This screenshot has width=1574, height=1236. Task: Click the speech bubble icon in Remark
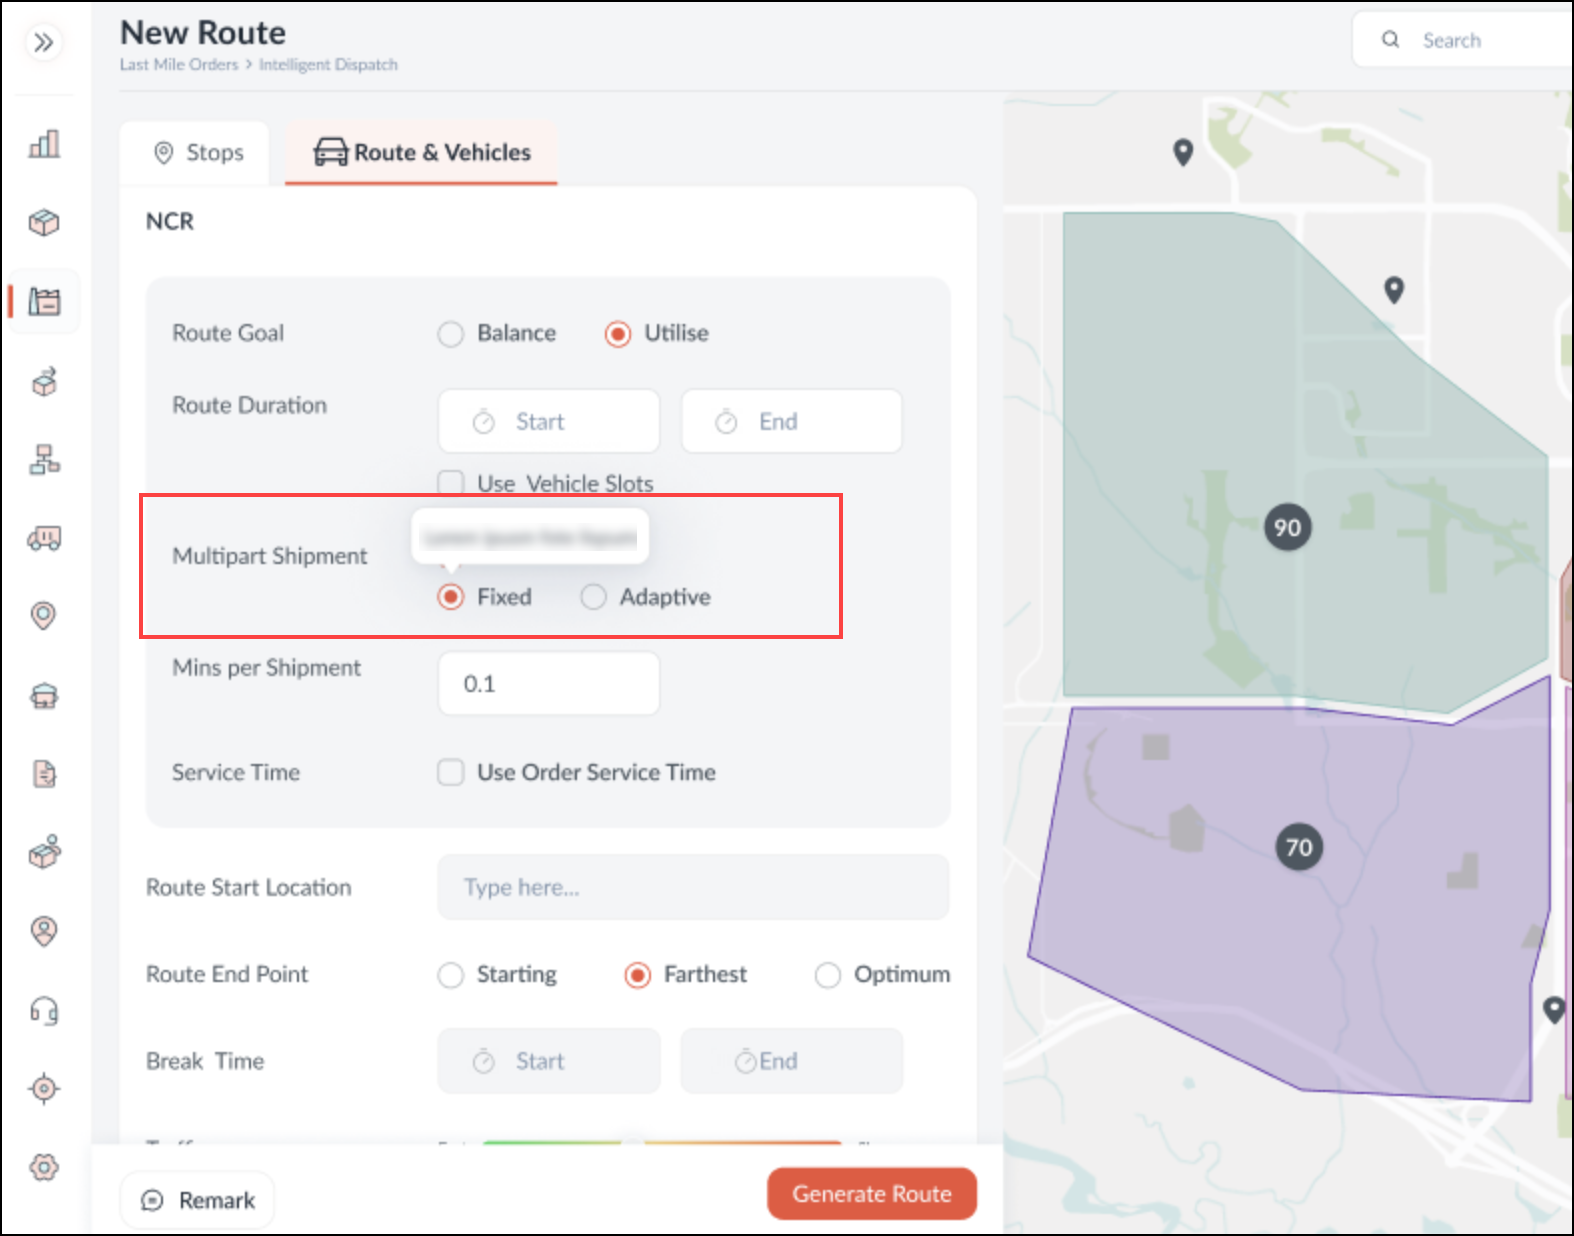(x=152, y=1200)
